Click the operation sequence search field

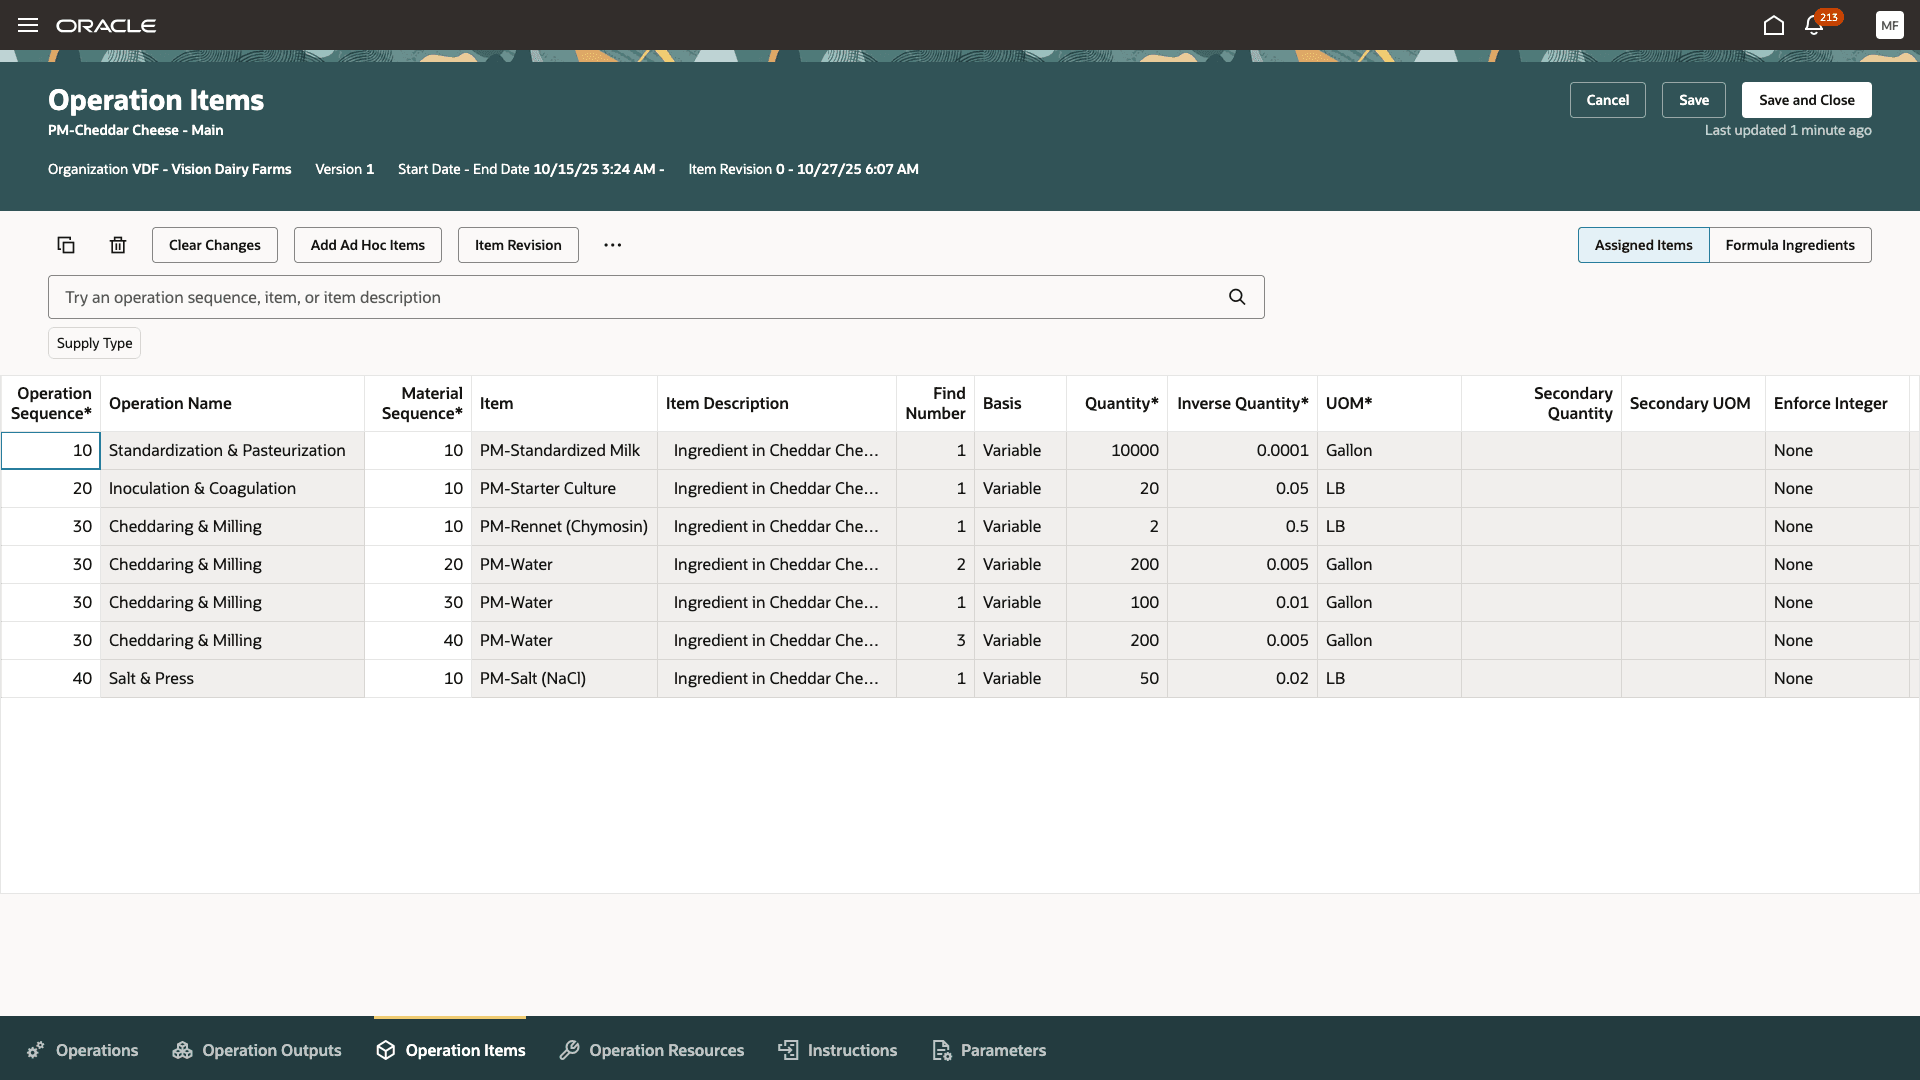click(x=640, y=297)
